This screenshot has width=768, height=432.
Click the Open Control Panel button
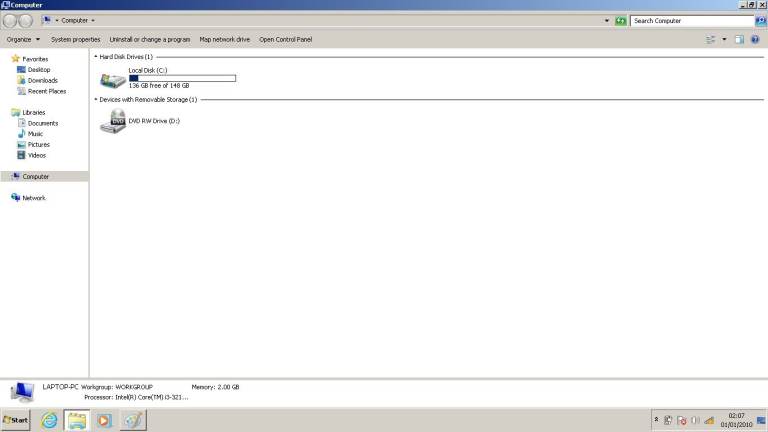286,39
